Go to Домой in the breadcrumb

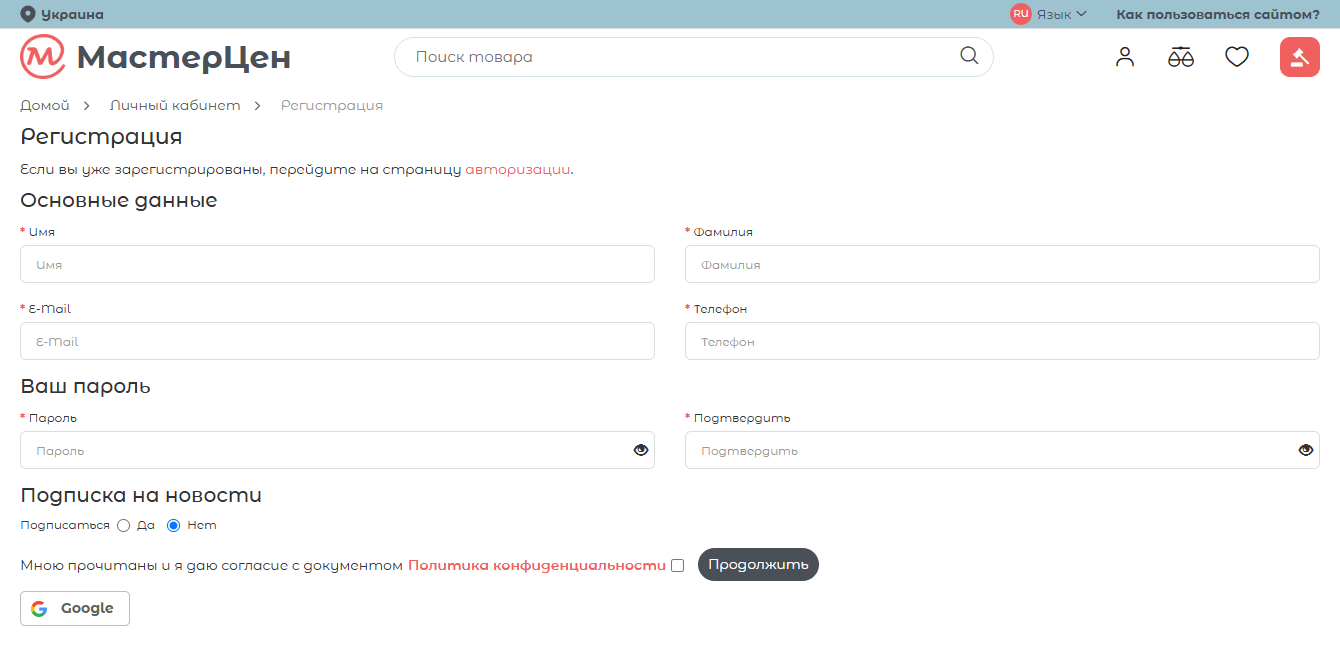click(45, 105)
